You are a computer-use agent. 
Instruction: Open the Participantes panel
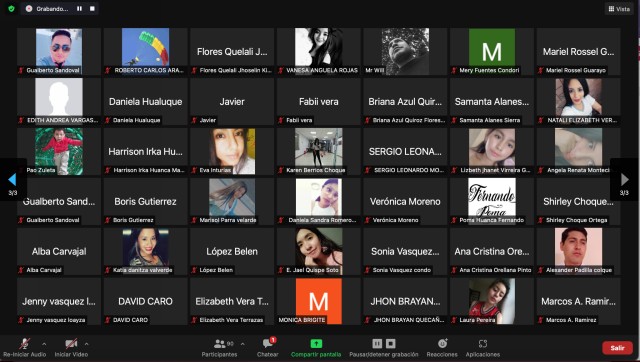coord(220,347)
